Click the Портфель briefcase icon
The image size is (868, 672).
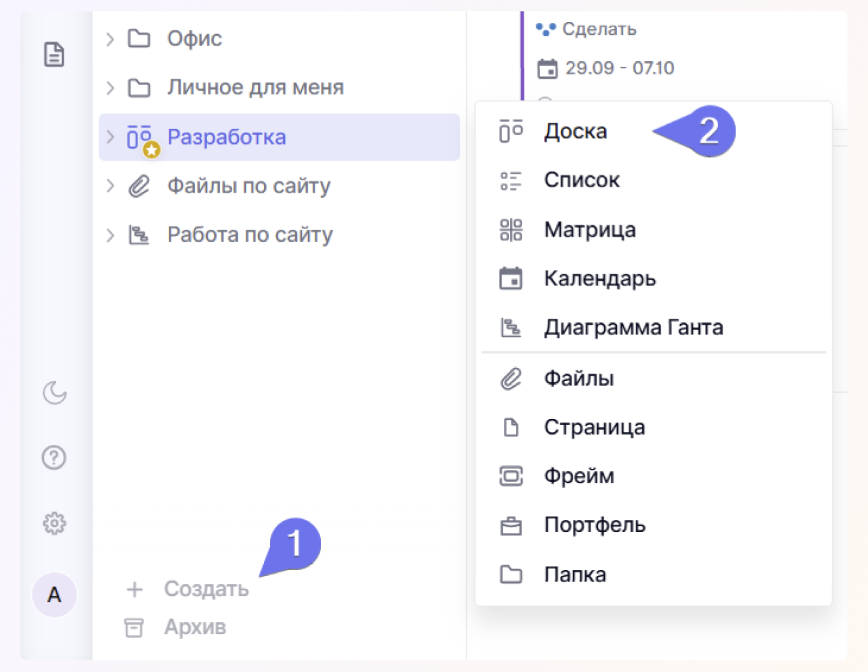(x=511, y=526)
